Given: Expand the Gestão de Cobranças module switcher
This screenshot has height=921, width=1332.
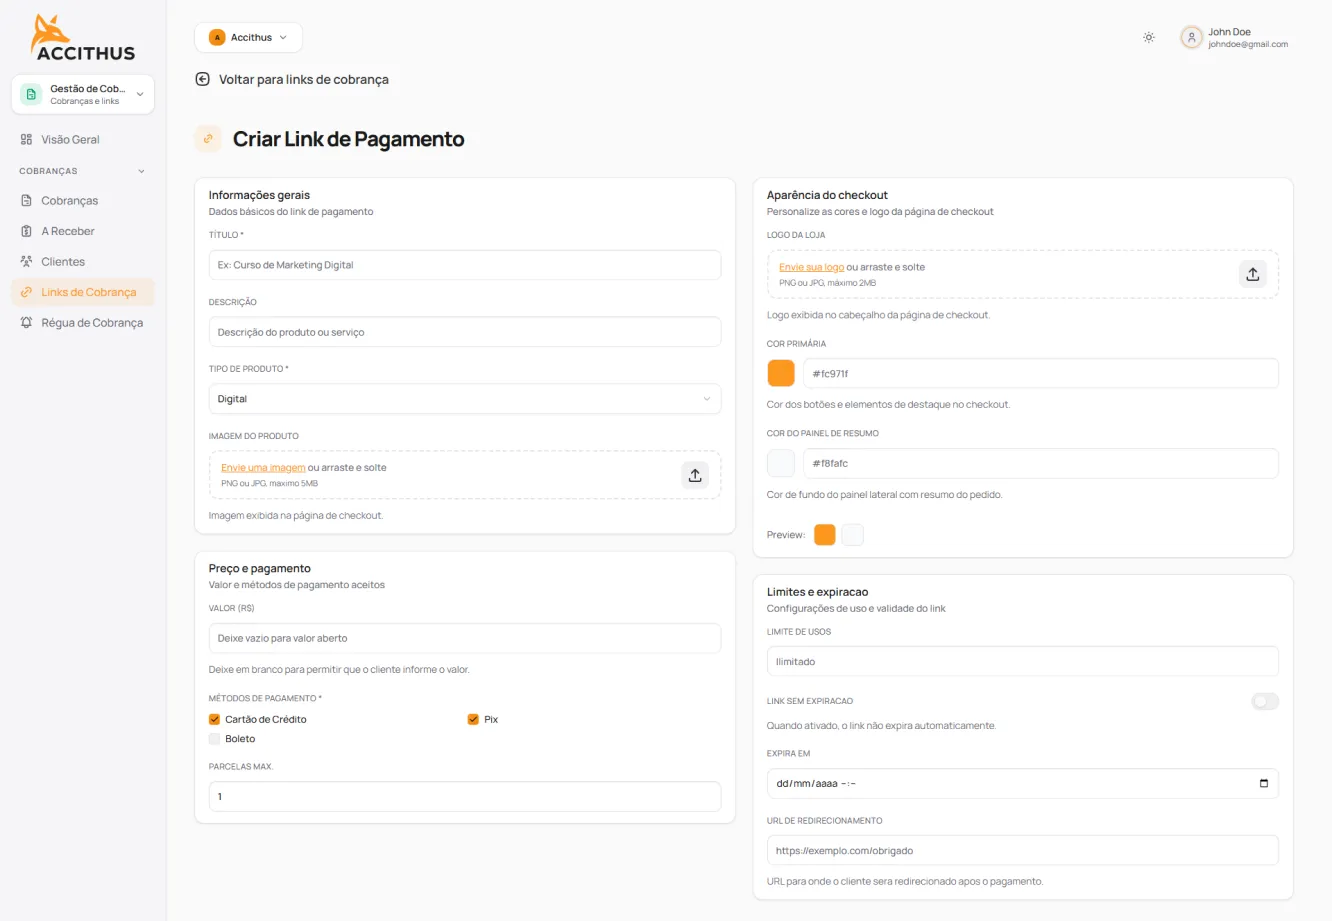Looking at the screenshot, I should [83, 94].
